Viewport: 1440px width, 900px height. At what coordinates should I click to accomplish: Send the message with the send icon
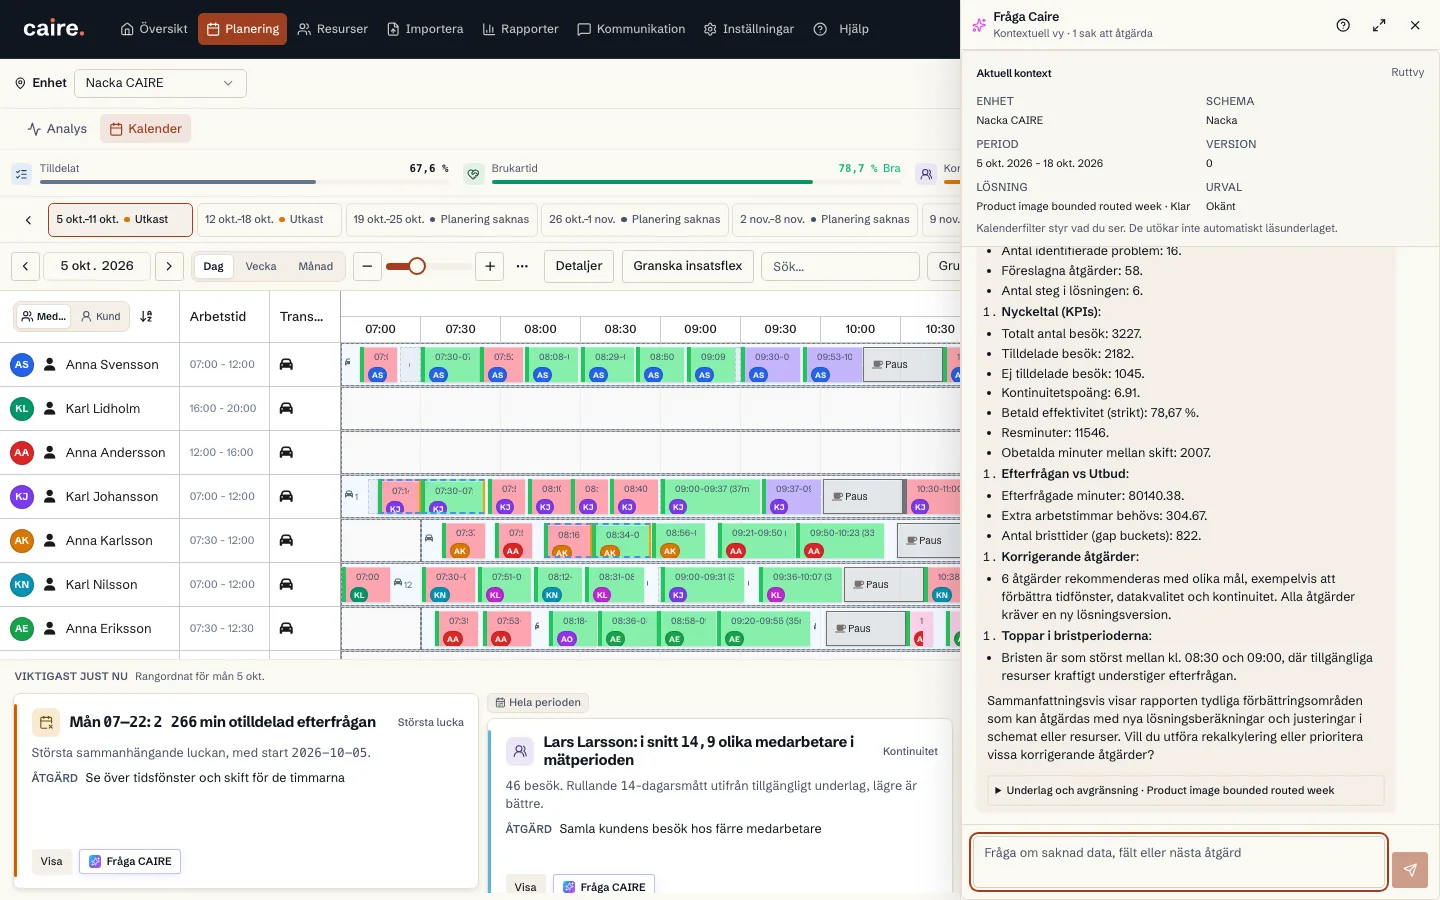(1410, 870)
